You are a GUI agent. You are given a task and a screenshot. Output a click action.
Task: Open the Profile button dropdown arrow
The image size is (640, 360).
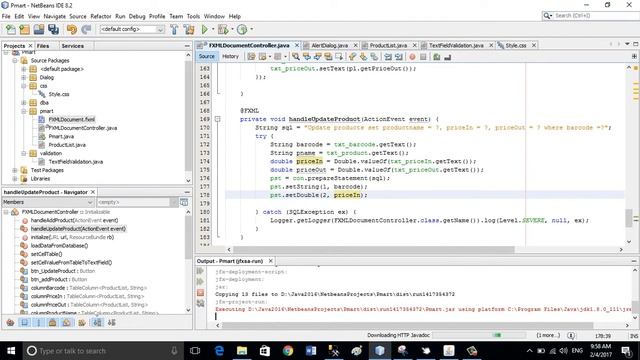[x=251, y=29]
